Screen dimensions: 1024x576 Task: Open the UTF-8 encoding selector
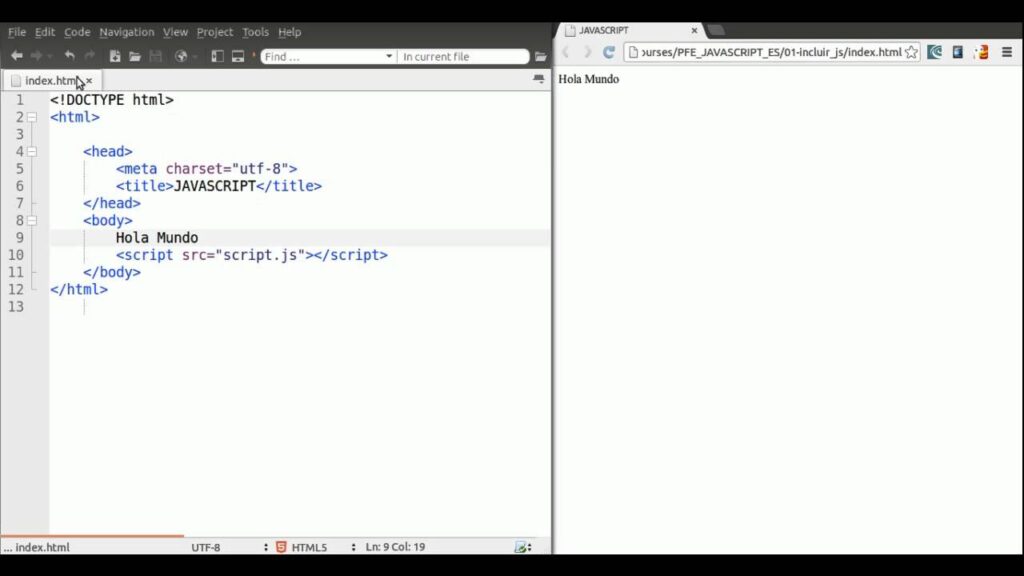(x=266, y=547)
